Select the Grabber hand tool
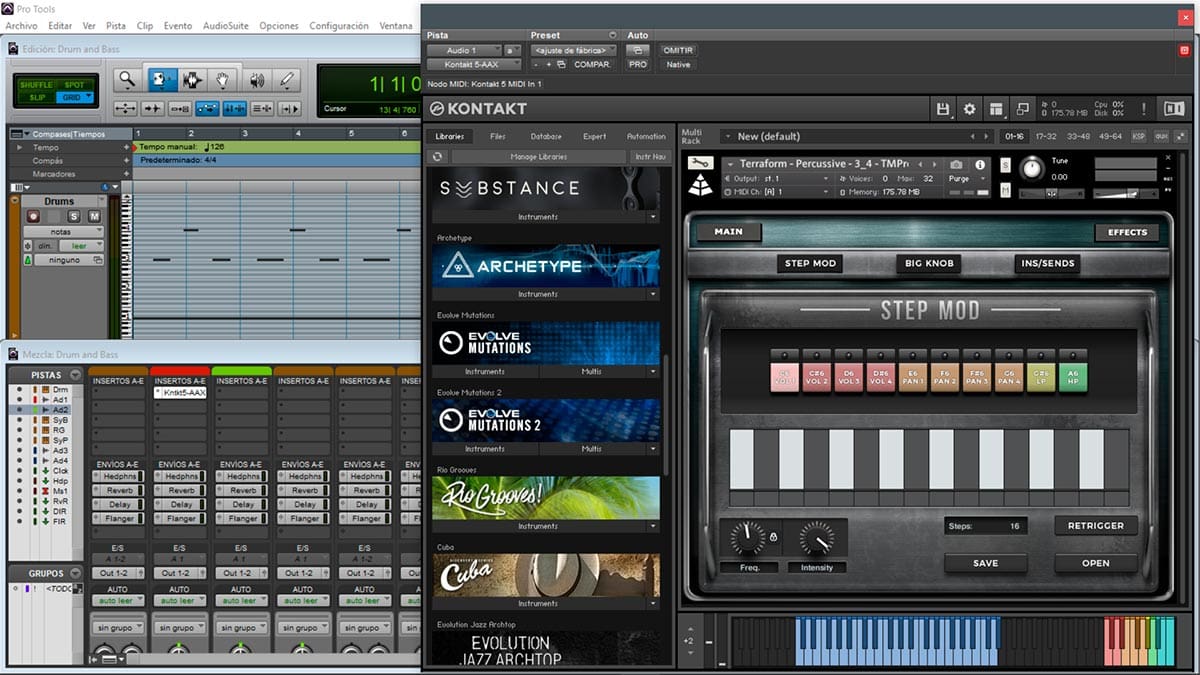Screen dimensions: 1200x675 pyautogui.click(x=223, y=80)
